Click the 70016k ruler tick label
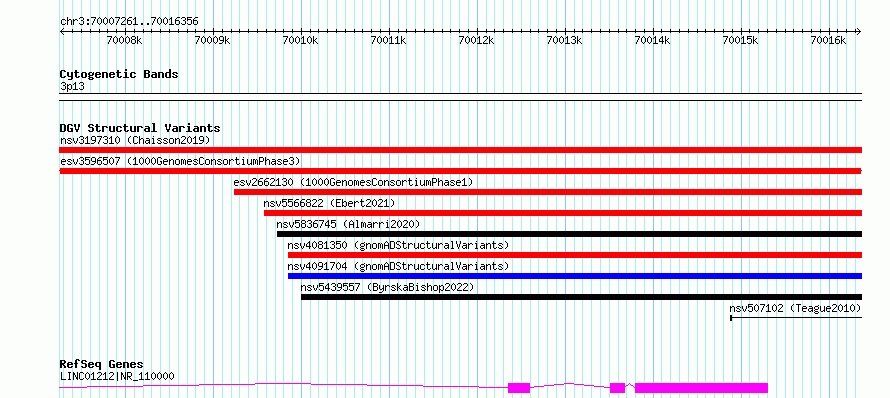Viewport: 890px width, 398px height. coord(829,40)
